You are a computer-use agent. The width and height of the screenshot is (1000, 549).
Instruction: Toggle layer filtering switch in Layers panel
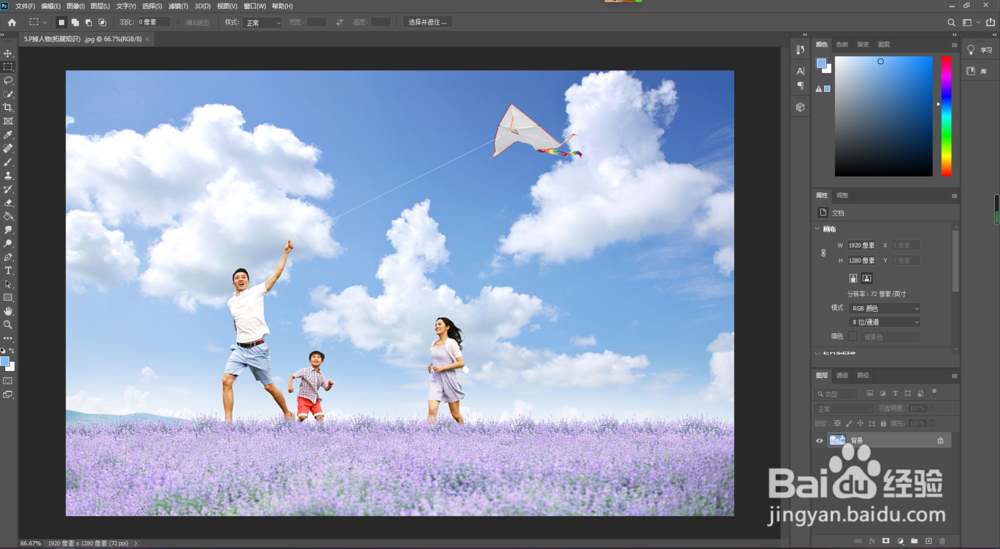coord(934,393)
